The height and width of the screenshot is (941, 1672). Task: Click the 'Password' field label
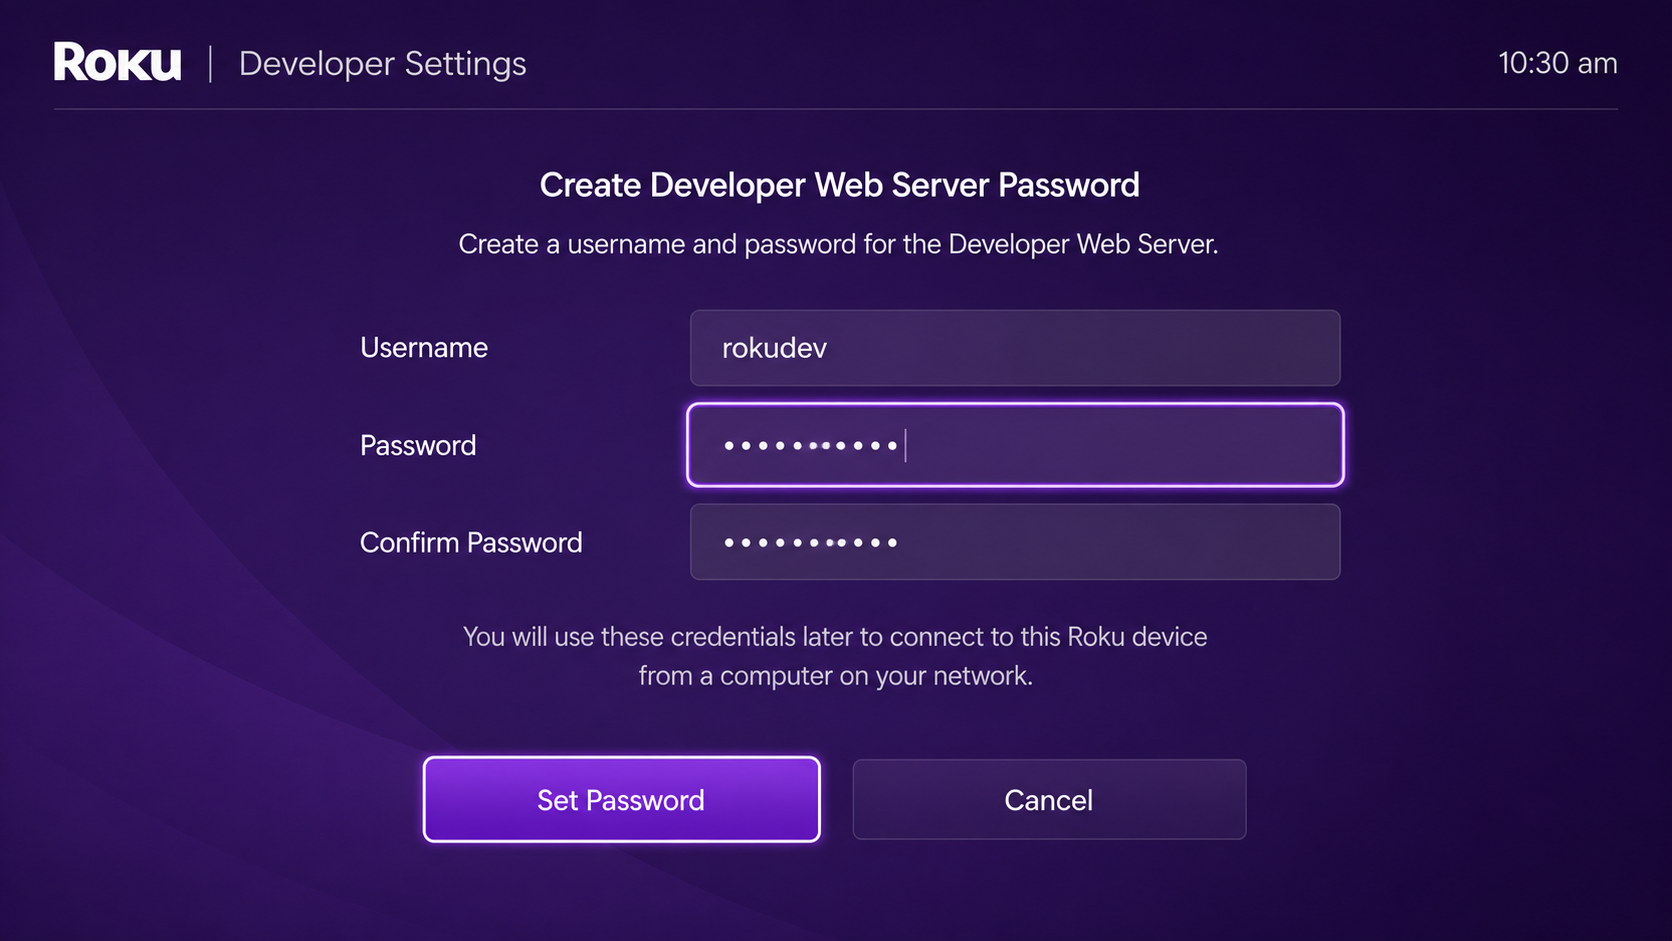[x=418, y=445]
